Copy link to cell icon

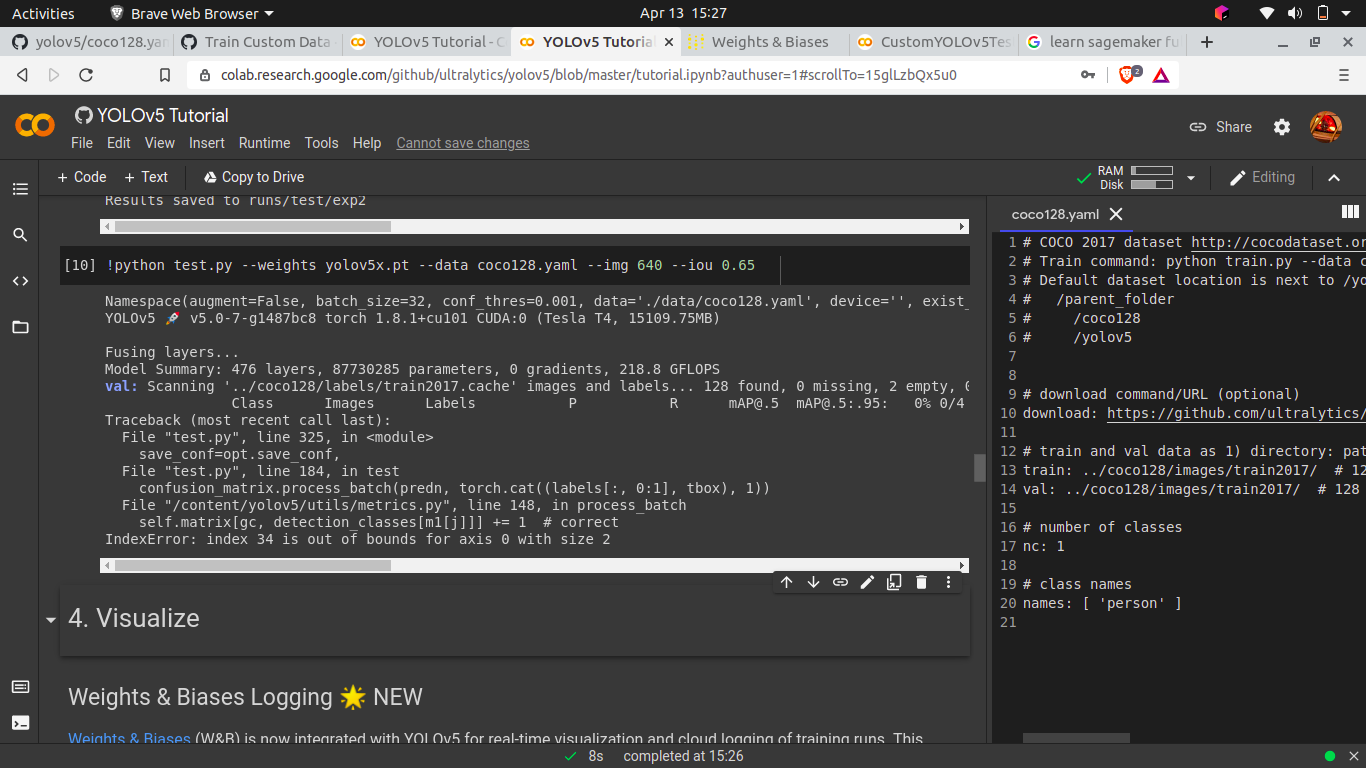click(841, 582)
